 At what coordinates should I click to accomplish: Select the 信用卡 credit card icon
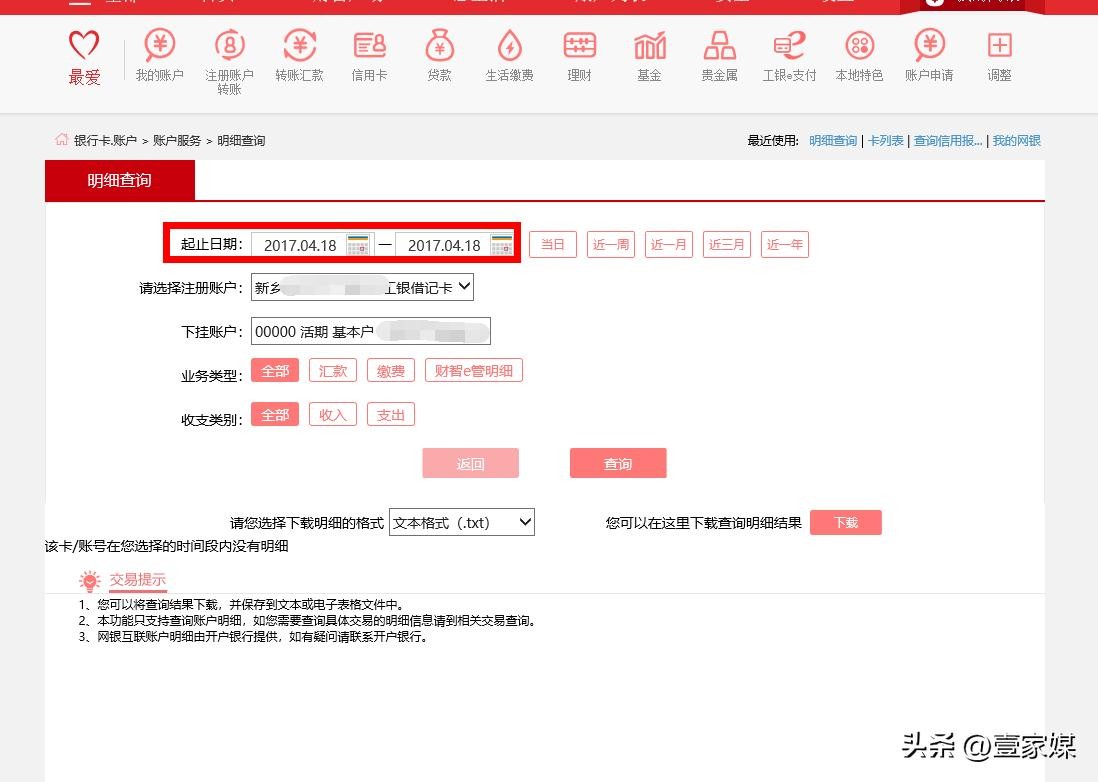[369, 46]
